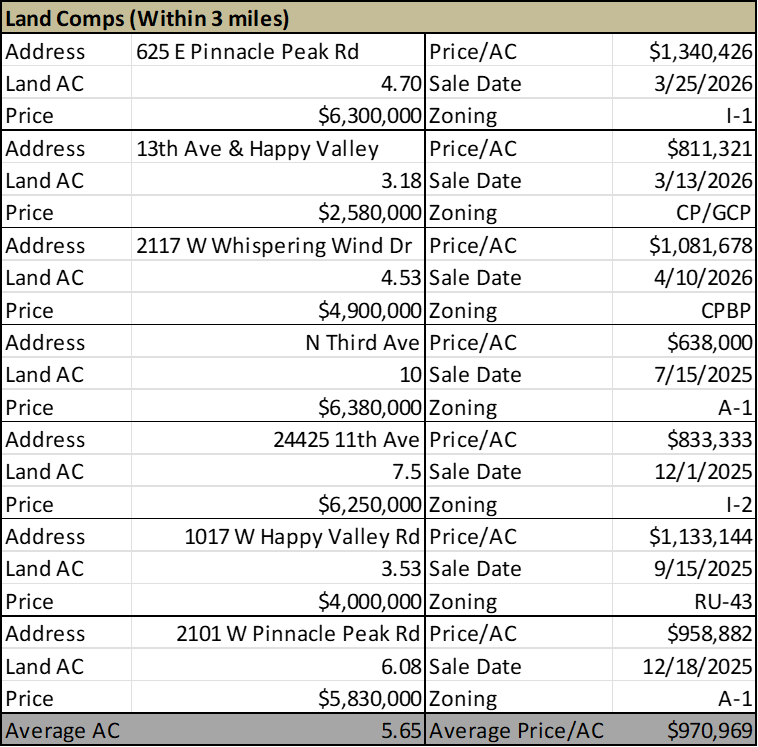Viewport: 758px width, 747px height.
Task: Click the address cell 'N Third Ave'
Action: tap(277, 342)
